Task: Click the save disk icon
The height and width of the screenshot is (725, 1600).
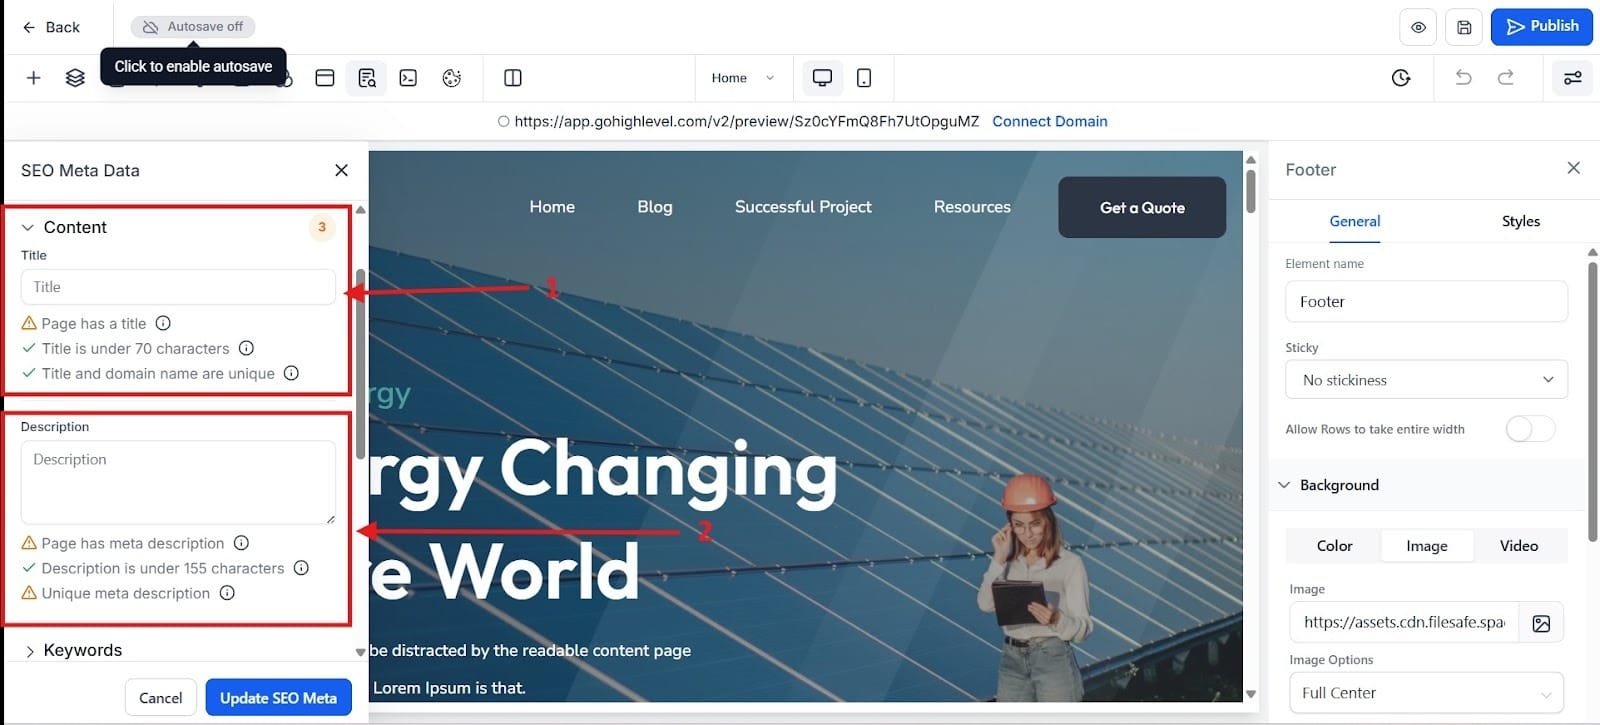Action: coord(1464,27)
